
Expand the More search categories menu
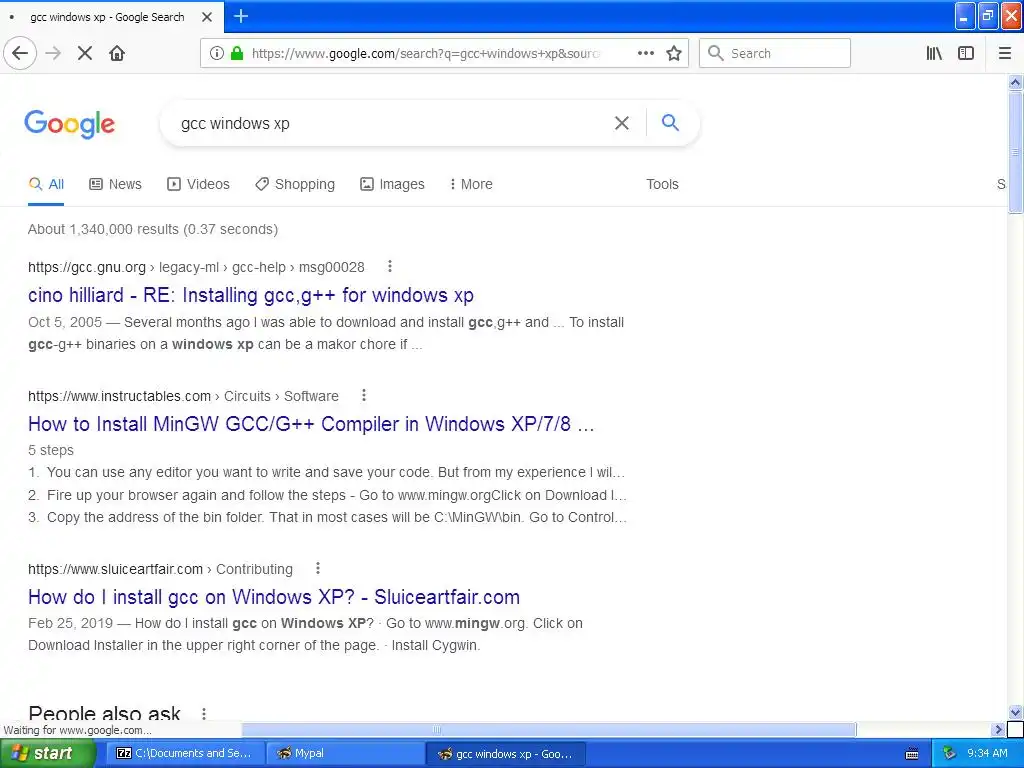coord(471,184)
